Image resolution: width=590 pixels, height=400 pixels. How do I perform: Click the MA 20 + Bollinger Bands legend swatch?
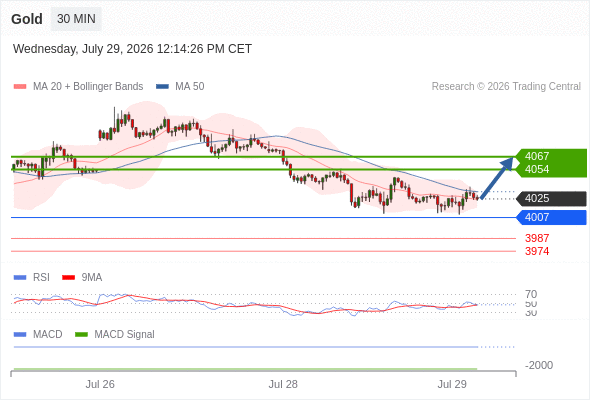point(20,87)
